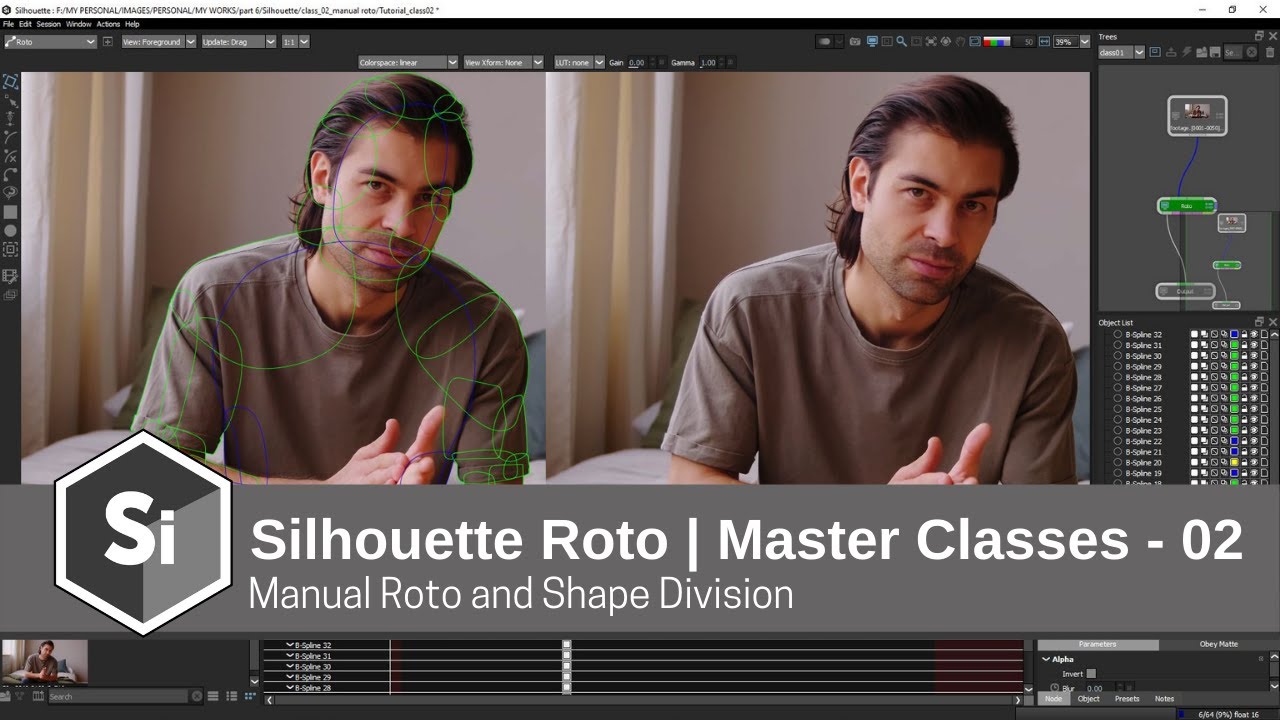Switch to the Notes tab
Image resolution: width=1280 pixels, height=720 pixels.
coord(1164,699)
